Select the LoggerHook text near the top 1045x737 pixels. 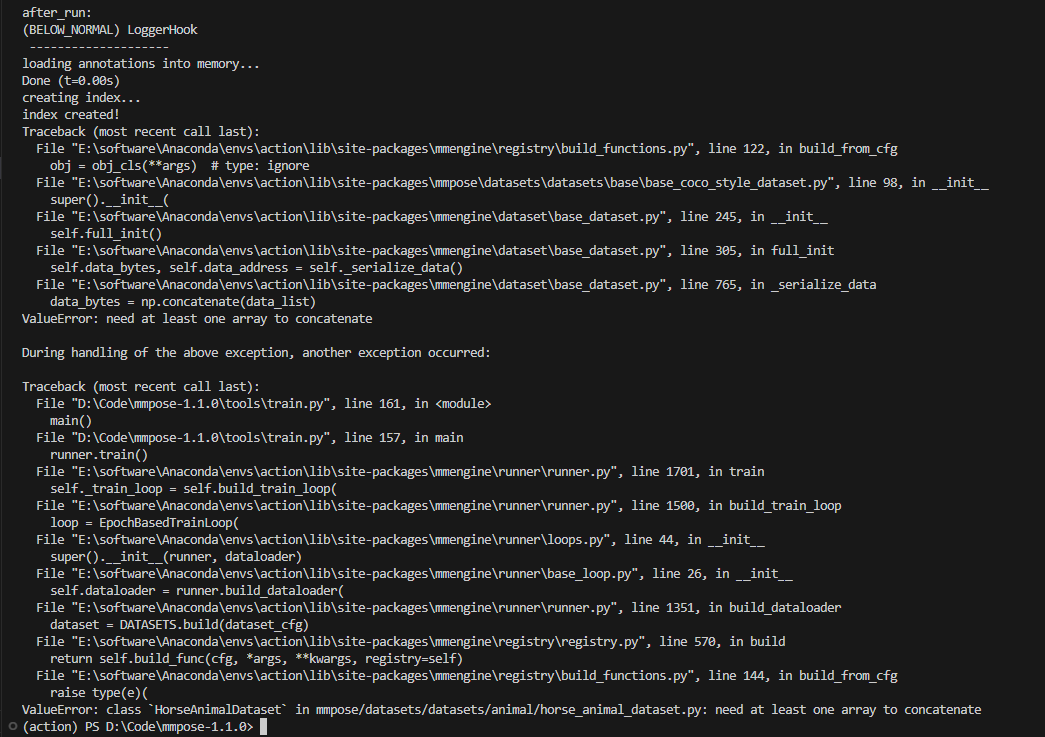pos(160,29)
